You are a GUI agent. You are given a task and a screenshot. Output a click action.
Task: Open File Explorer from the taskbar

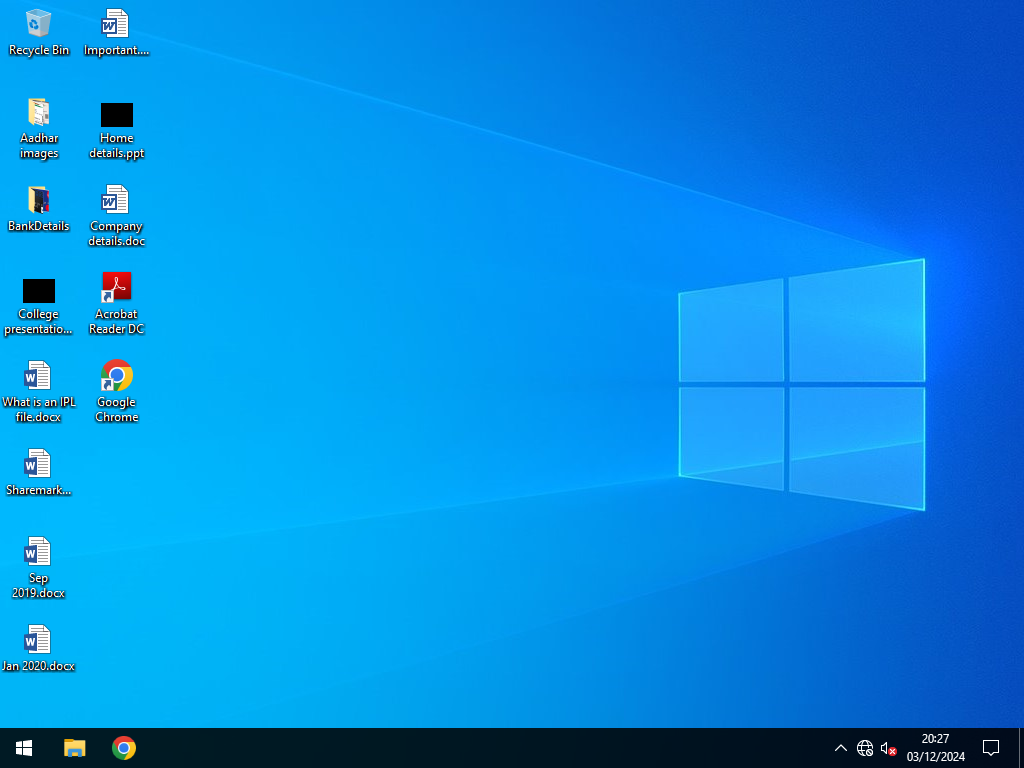(x=75, y=748)
